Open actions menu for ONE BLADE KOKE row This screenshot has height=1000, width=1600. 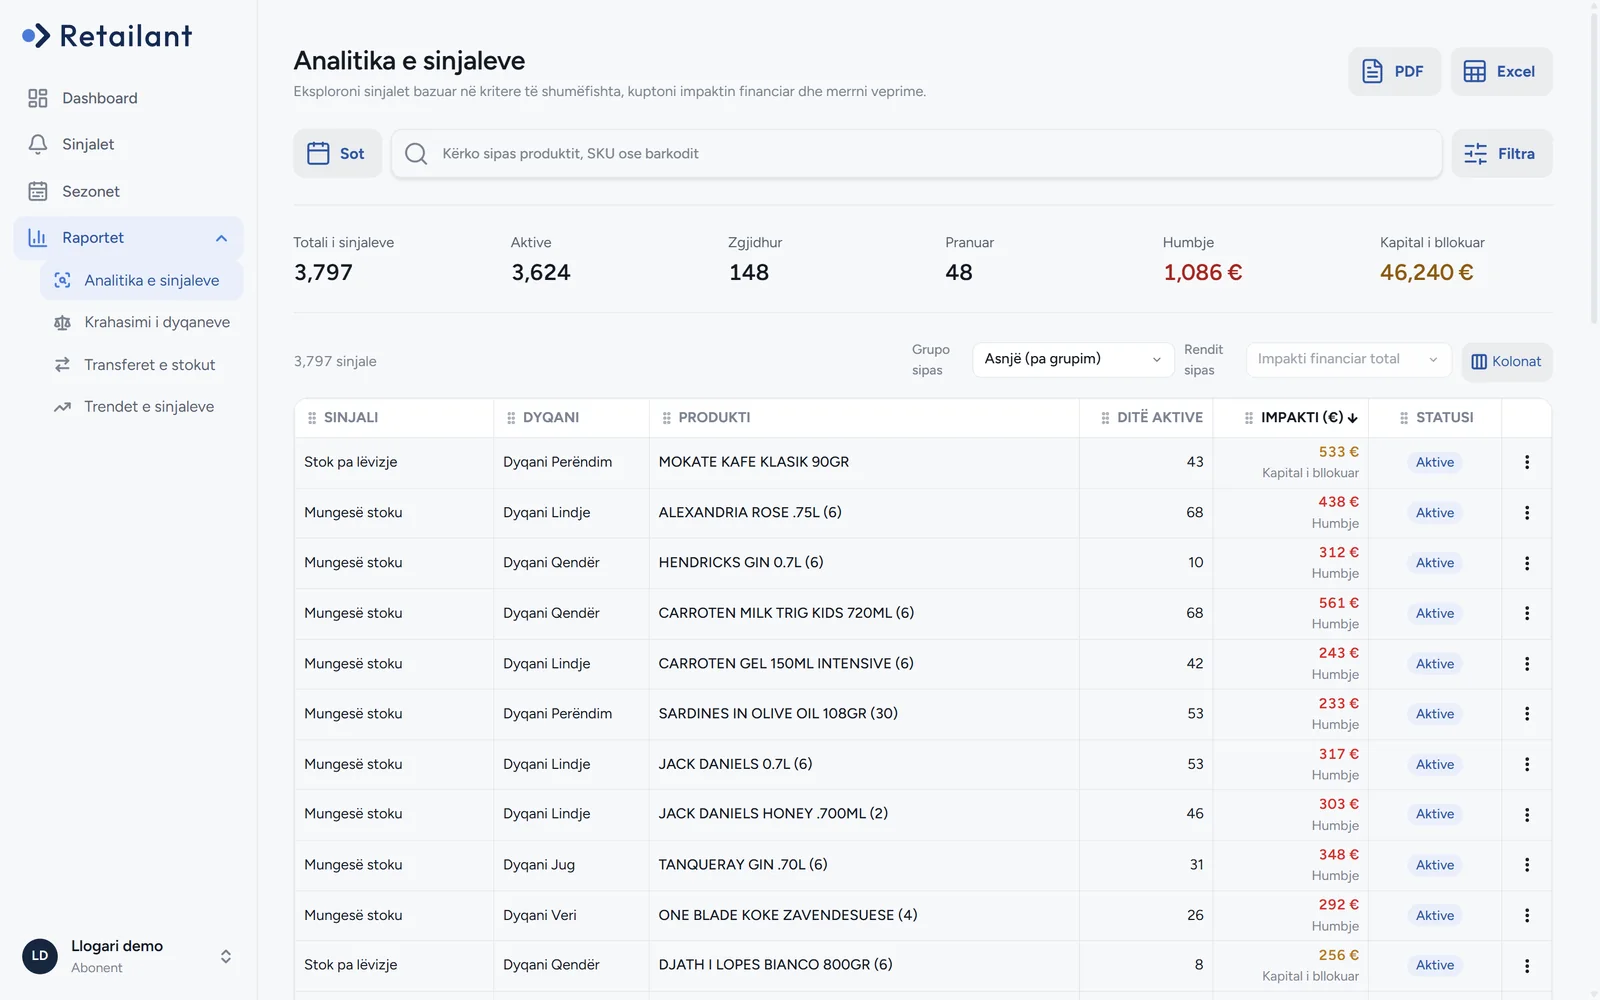[1527, 915]
